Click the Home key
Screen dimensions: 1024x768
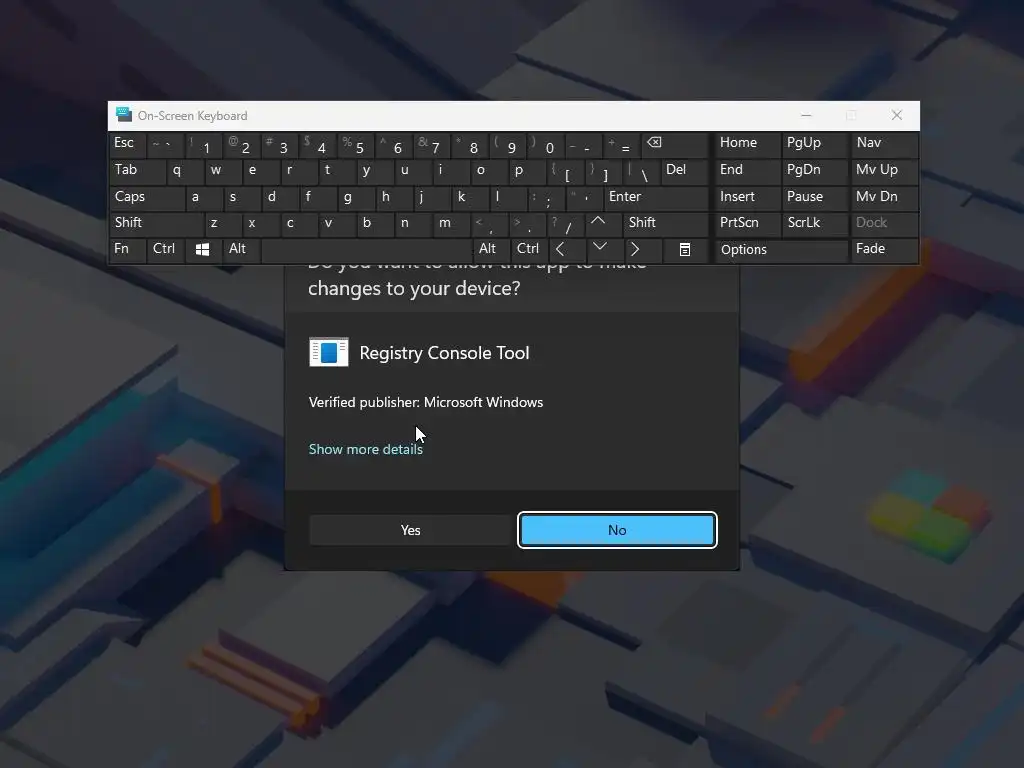(747, 145)
